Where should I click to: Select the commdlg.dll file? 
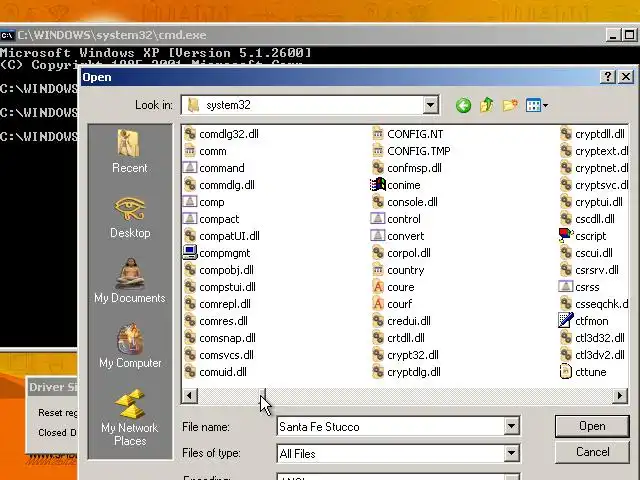pyautogui.click(x=219, y=185)
